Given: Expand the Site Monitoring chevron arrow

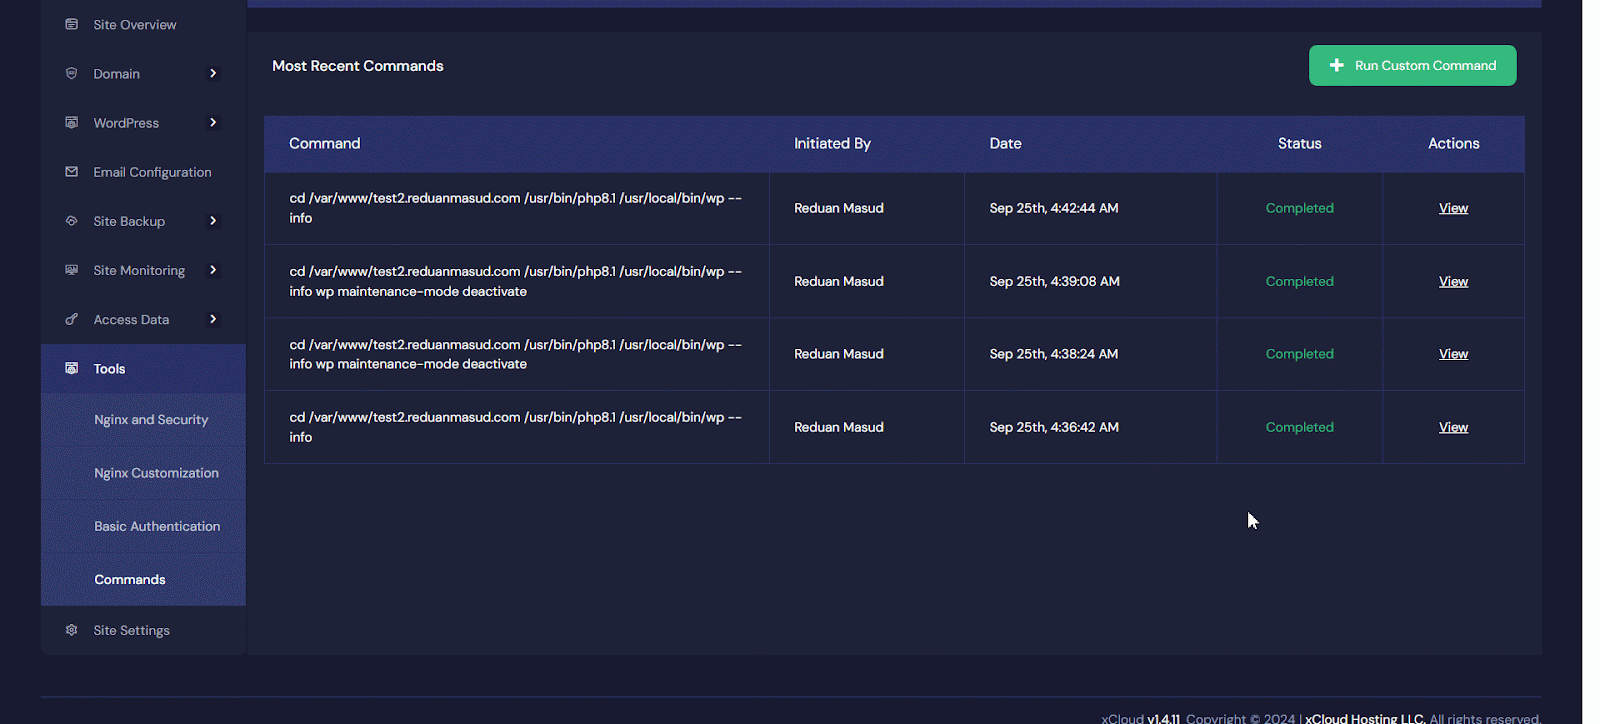Looking at the screenshot, I should point(213,270).
